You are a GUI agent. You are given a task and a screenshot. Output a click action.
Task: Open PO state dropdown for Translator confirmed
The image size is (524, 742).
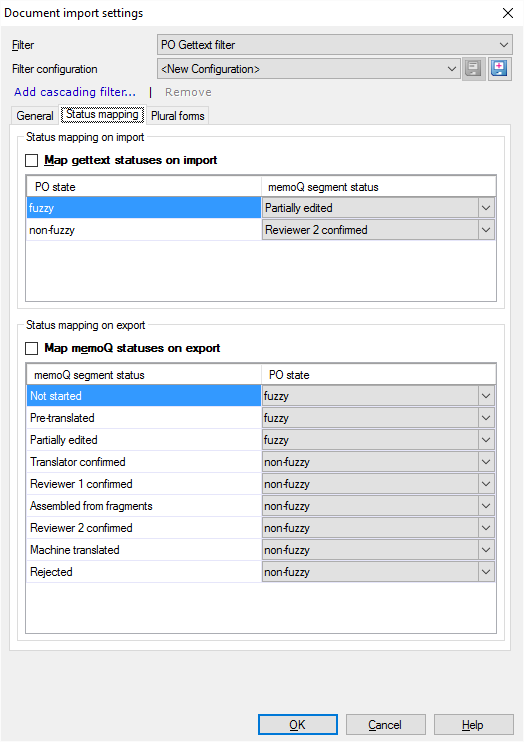tap(378, 462)
